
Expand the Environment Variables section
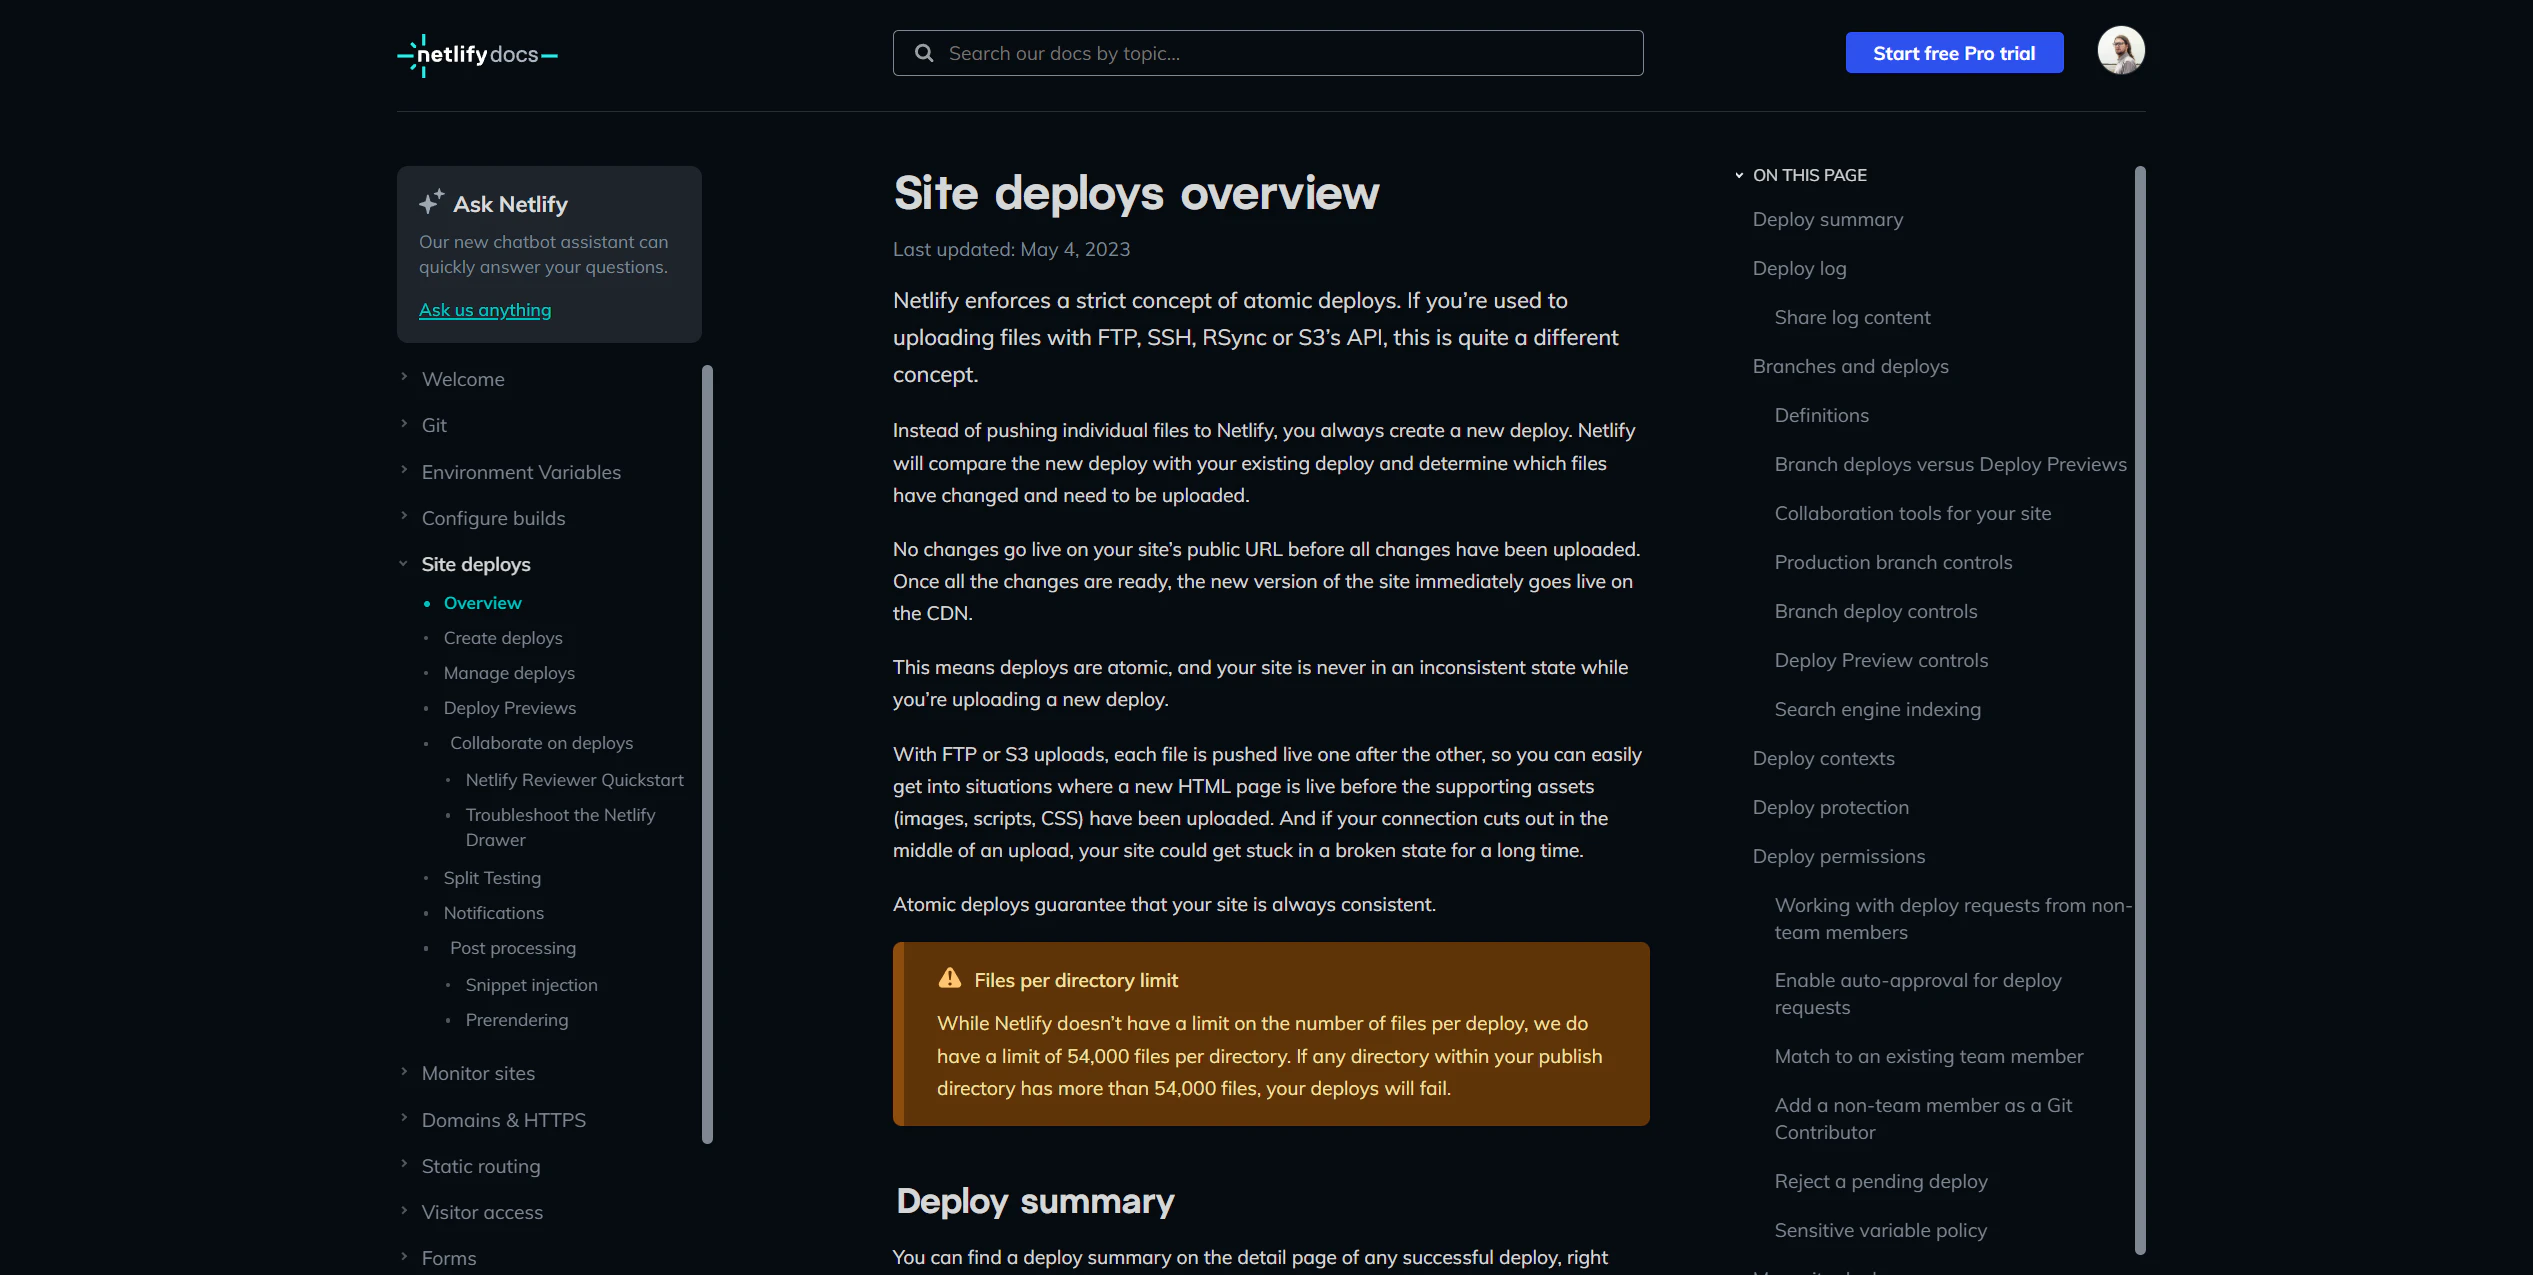tap(404, 470)
